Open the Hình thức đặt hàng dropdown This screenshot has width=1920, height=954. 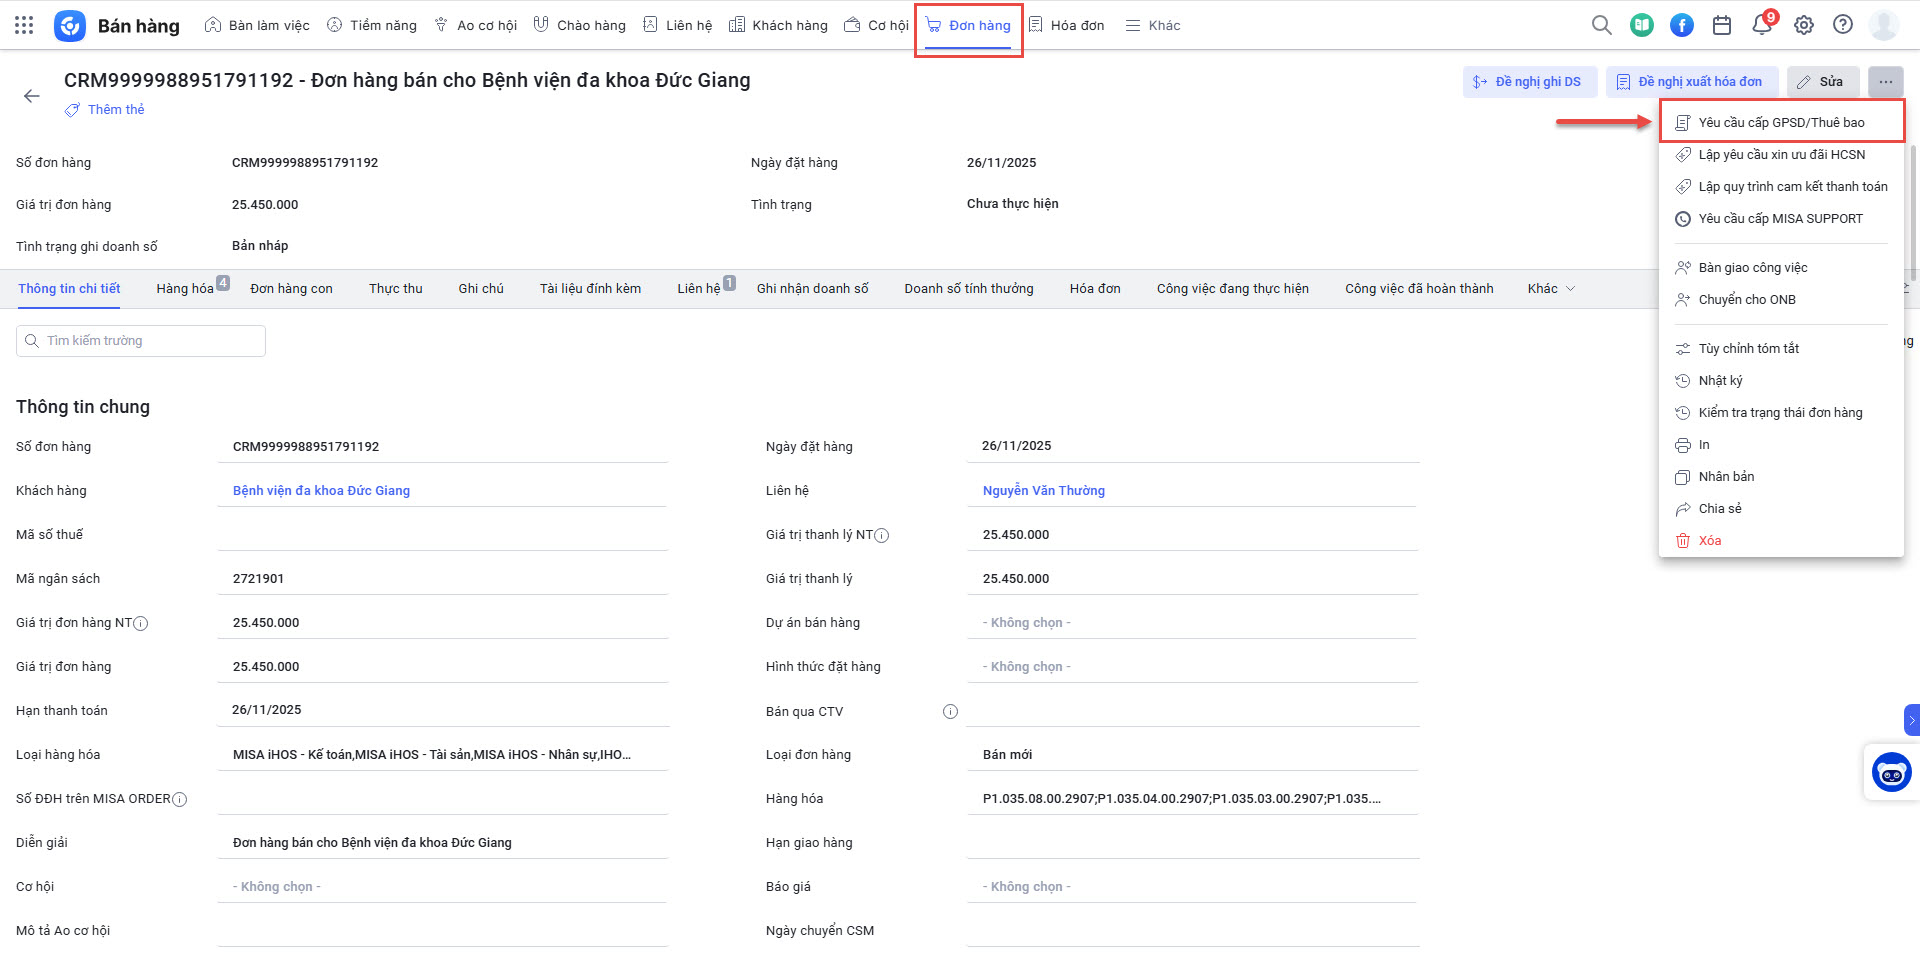1192,667
